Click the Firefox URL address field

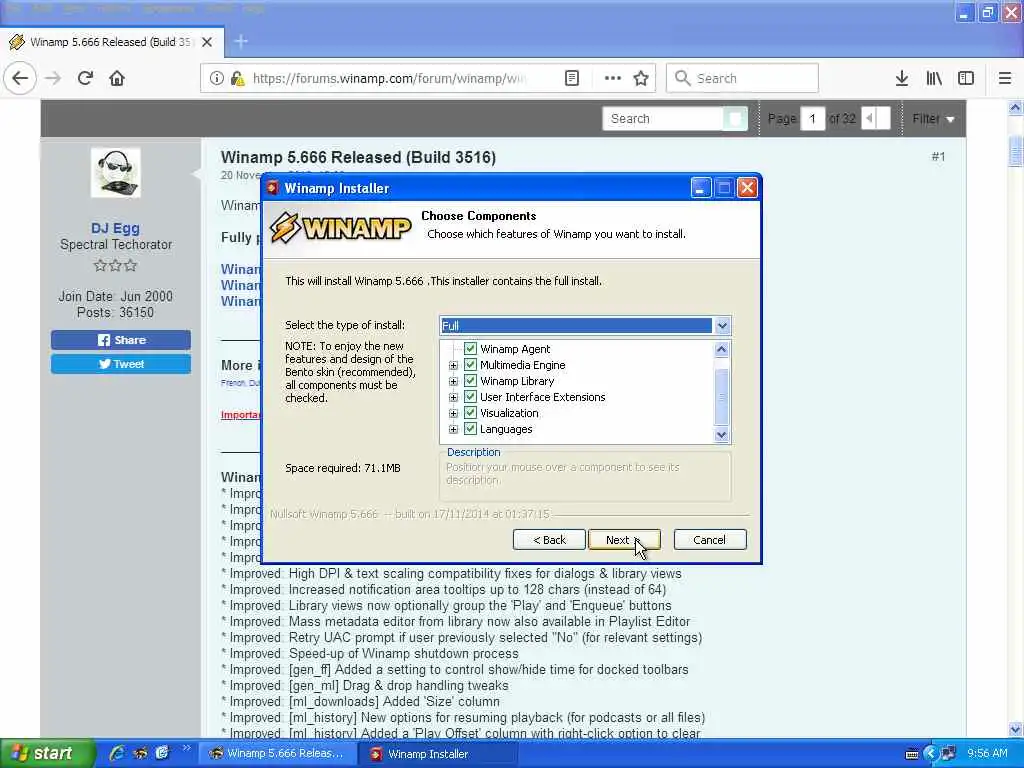coord(390,78)
